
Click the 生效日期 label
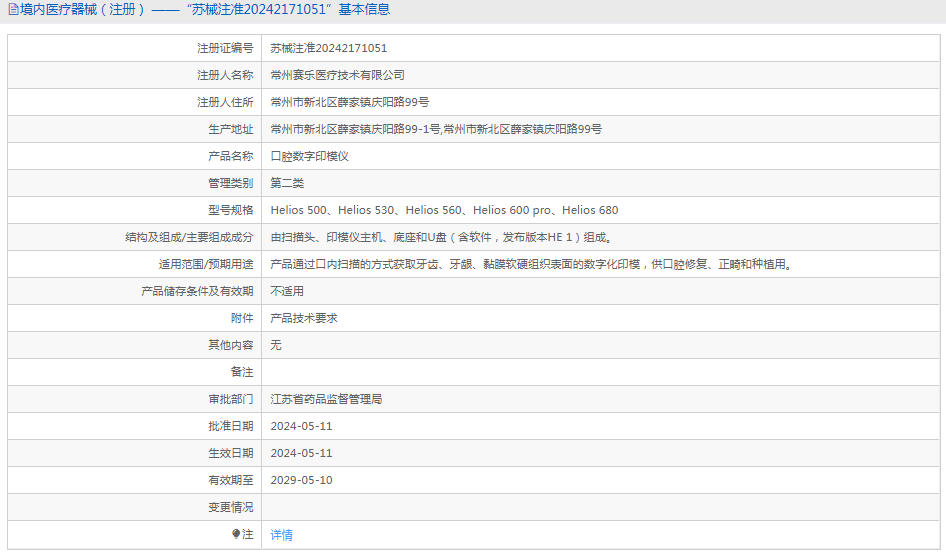point(230,453)
